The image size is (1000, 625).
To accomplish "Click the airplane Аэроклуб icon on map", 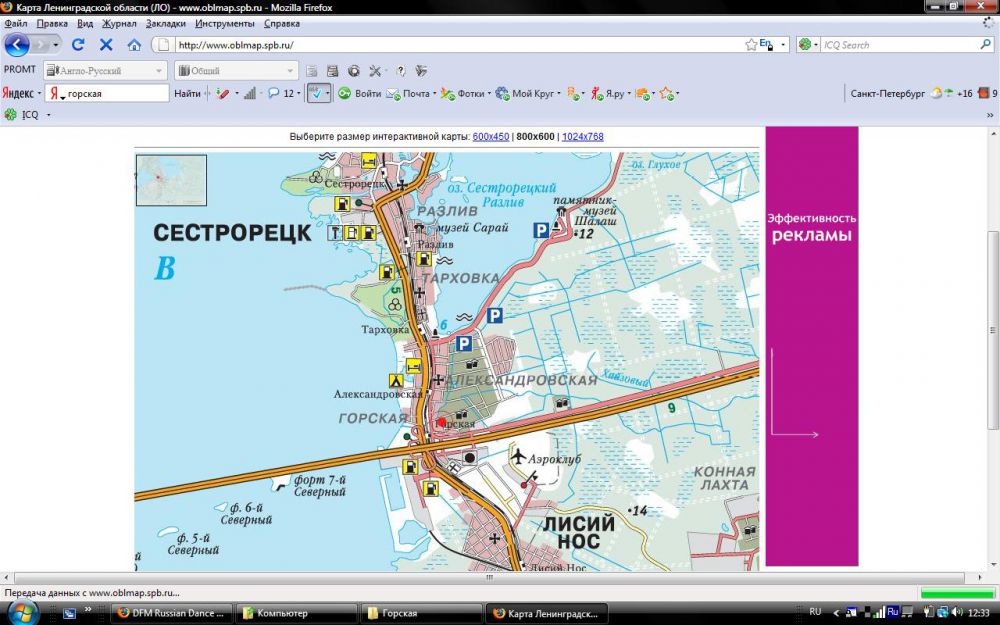I will [518, 457].
